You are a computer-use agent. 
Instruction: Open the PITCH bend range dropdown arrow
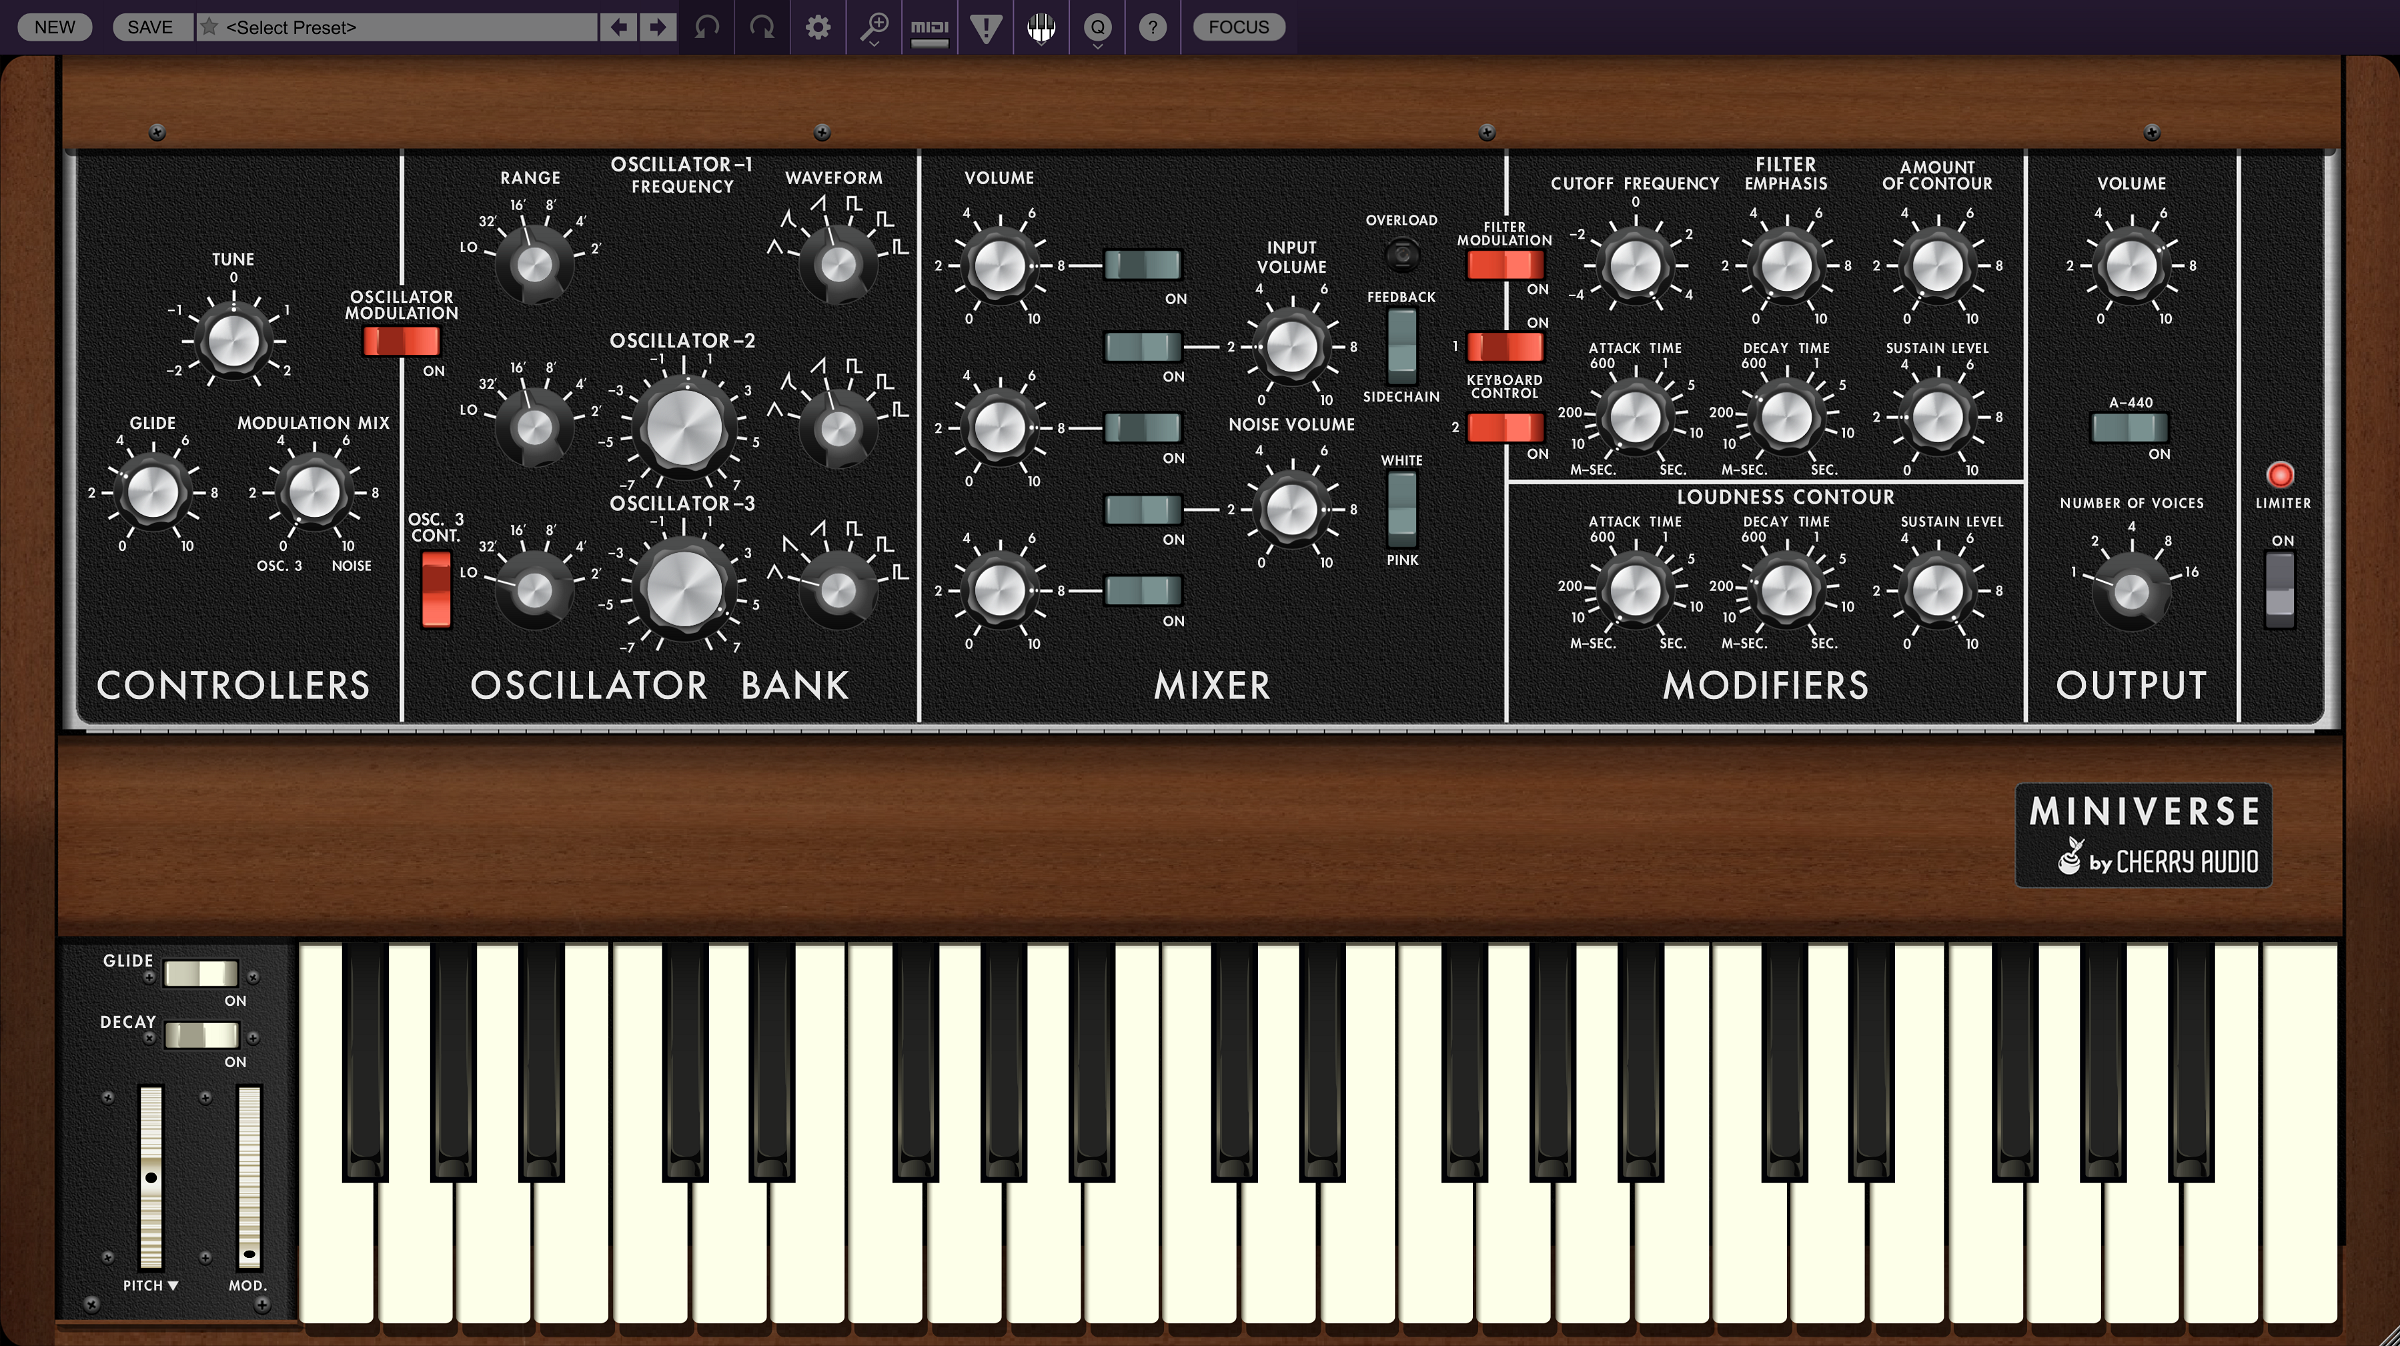point(173,1286)
